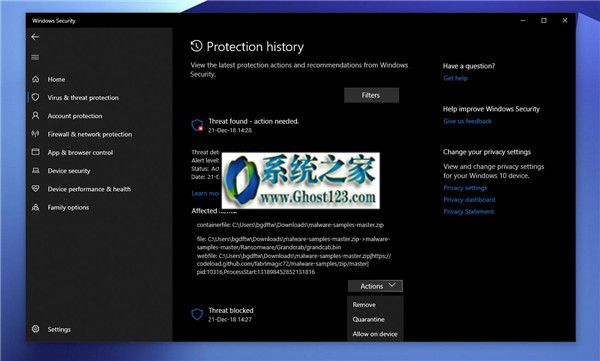This screenshot has height=361, width=600.
Task: Click the Protection history heading
Action: click(255, 47)
